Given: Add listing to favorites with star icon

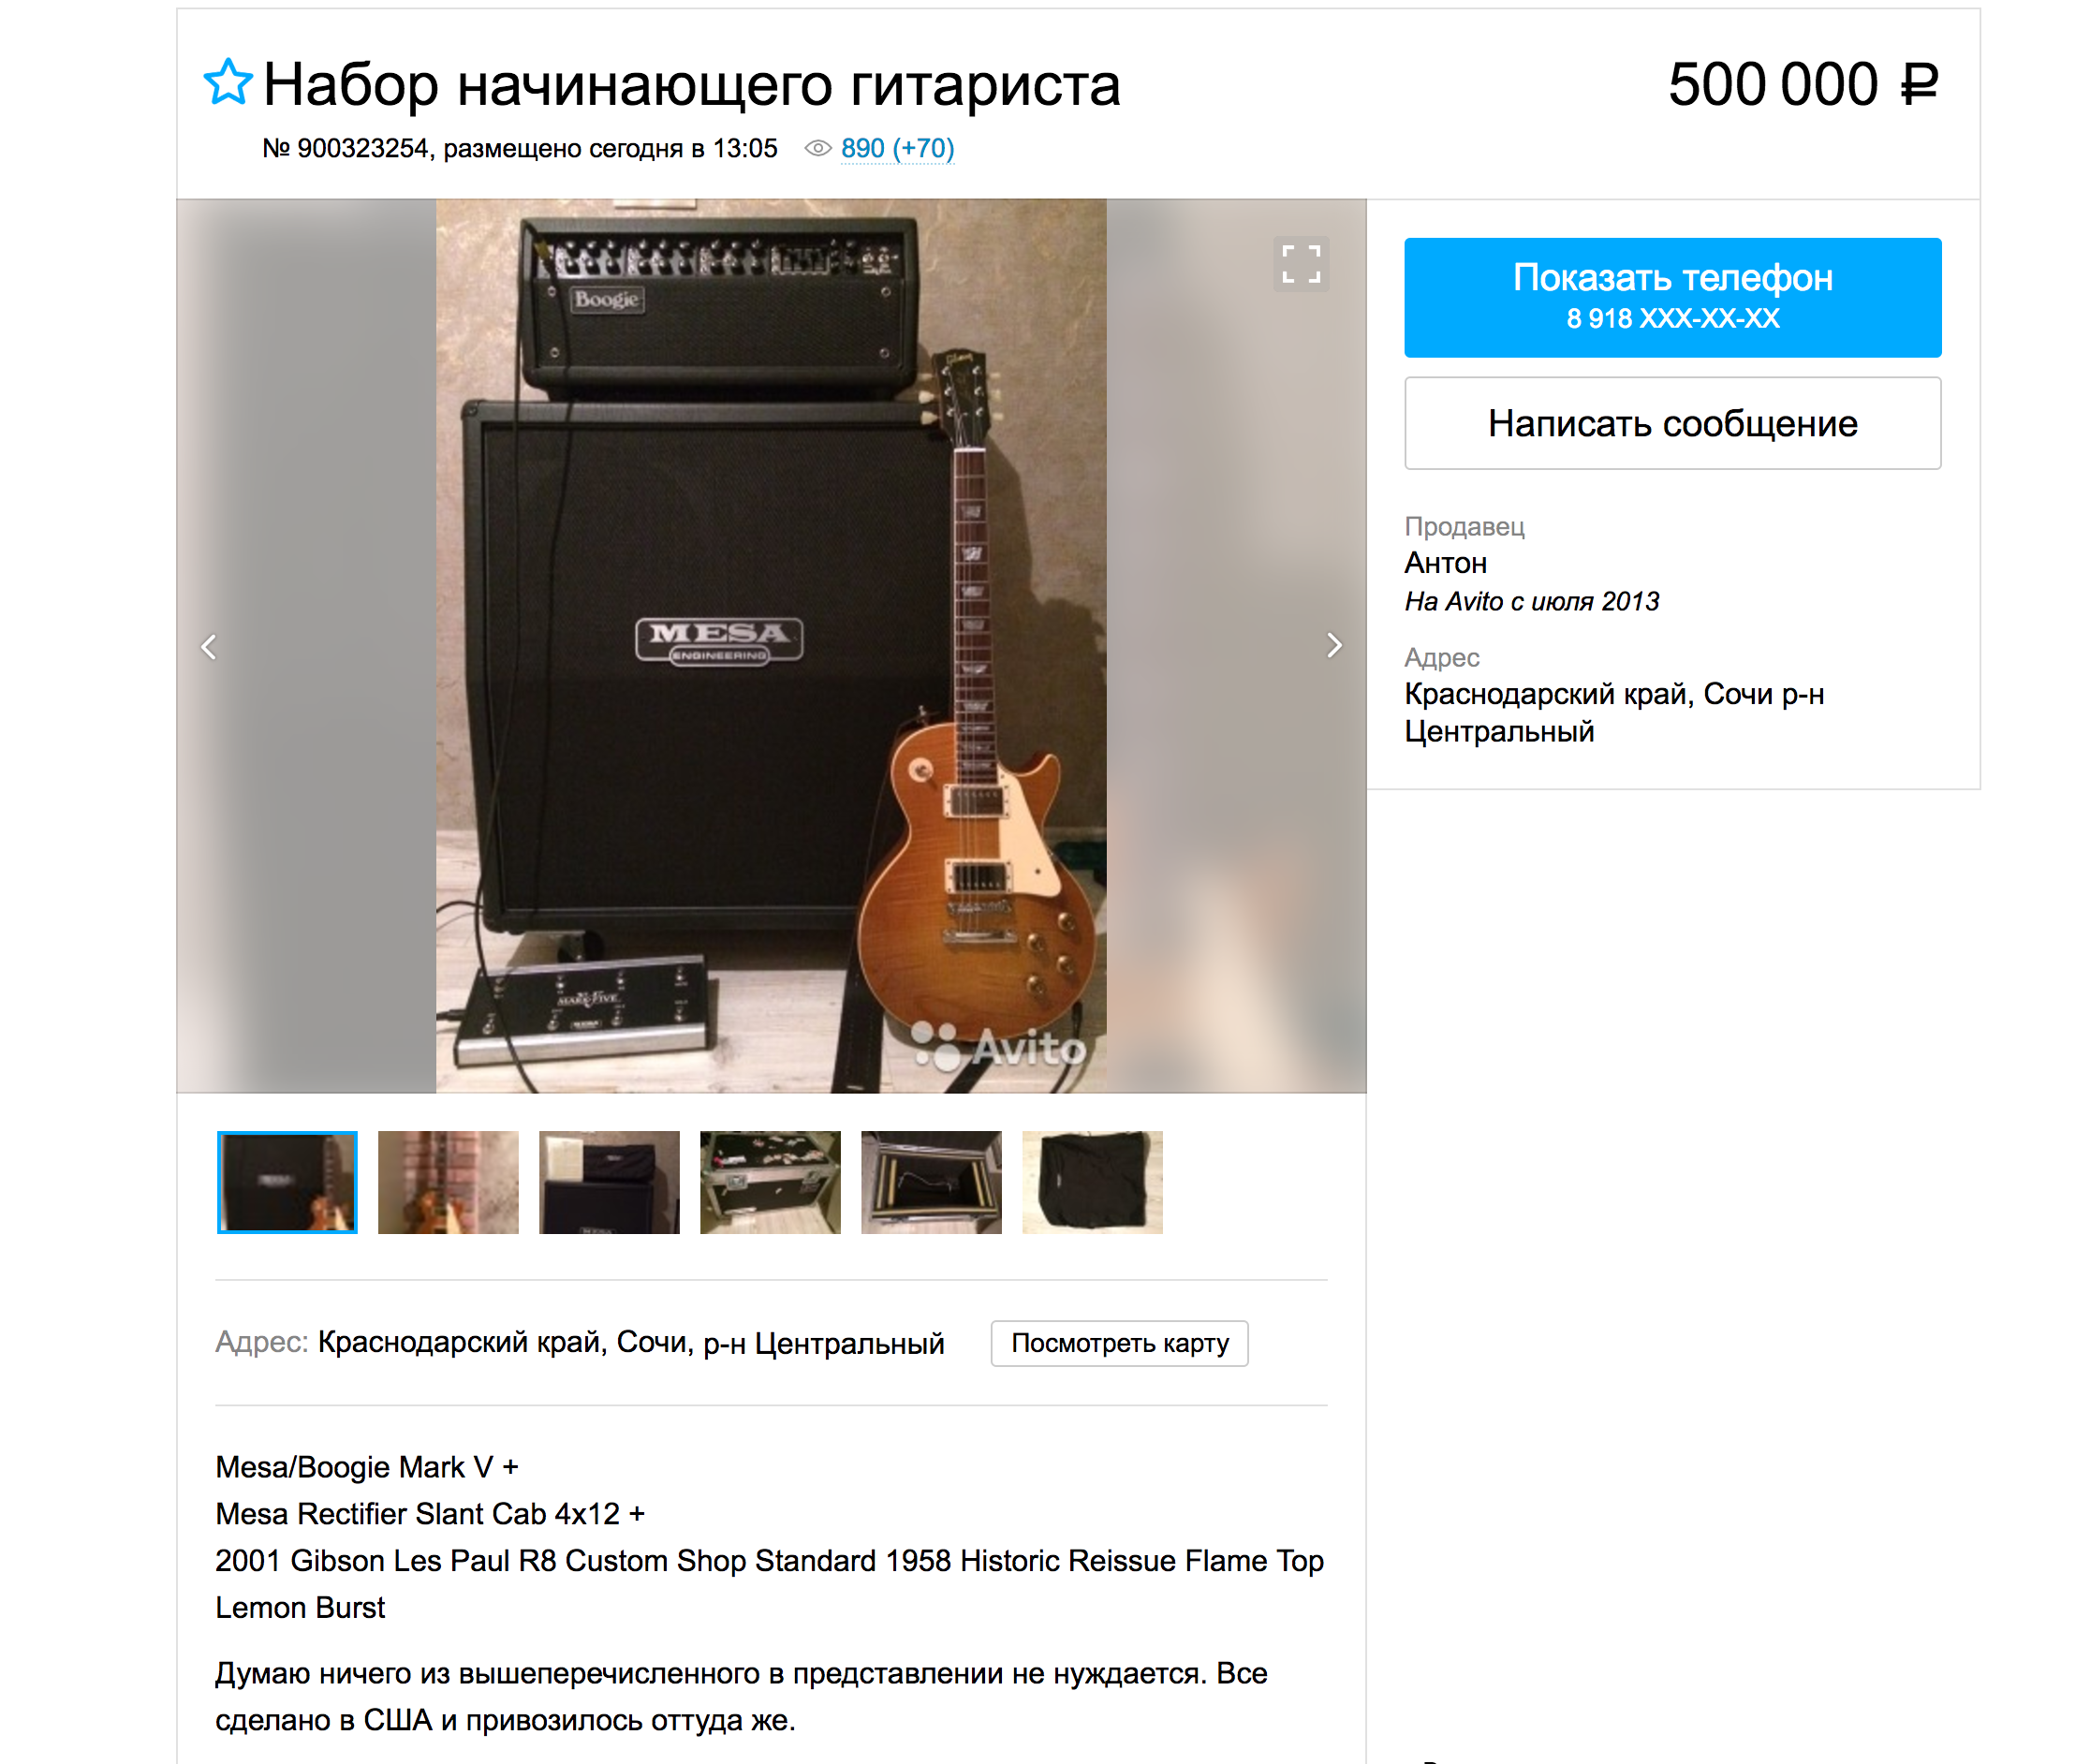Looking at the screenshot, I should point(228,82).
